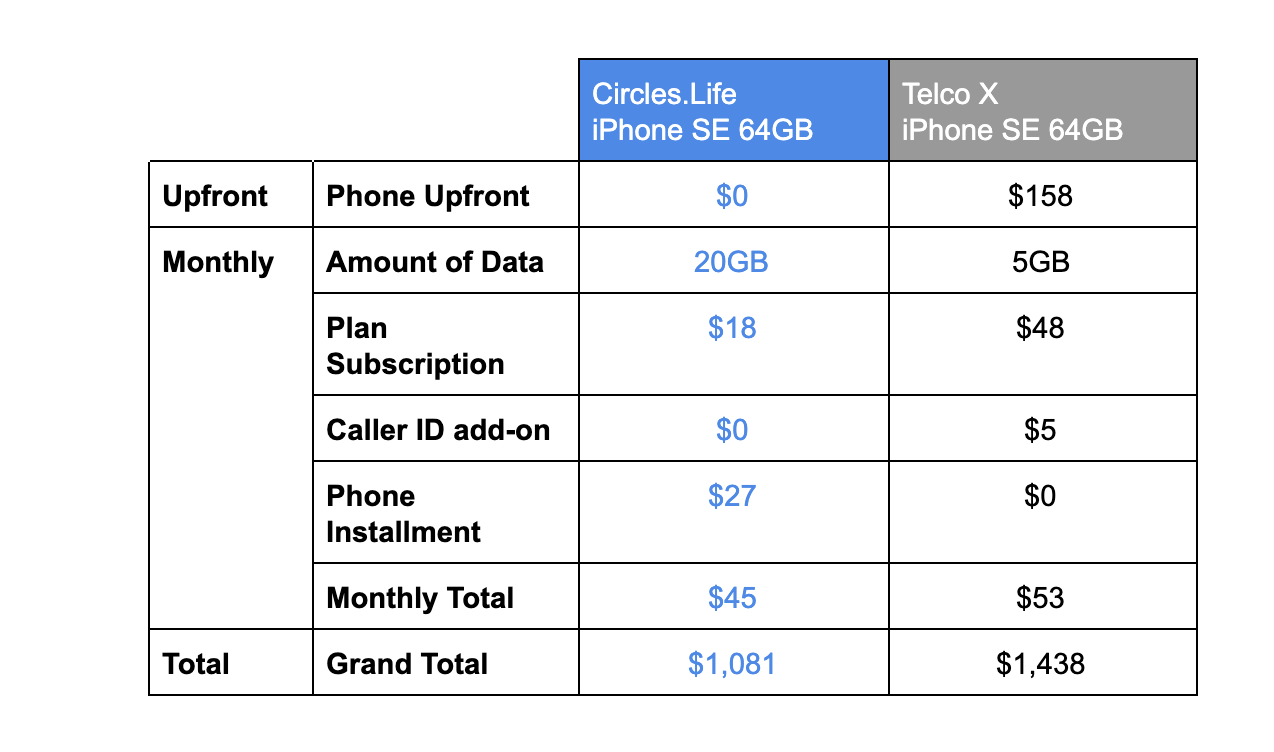Click the Grand Total row label

pyautogui.click(x=407, y=664)
